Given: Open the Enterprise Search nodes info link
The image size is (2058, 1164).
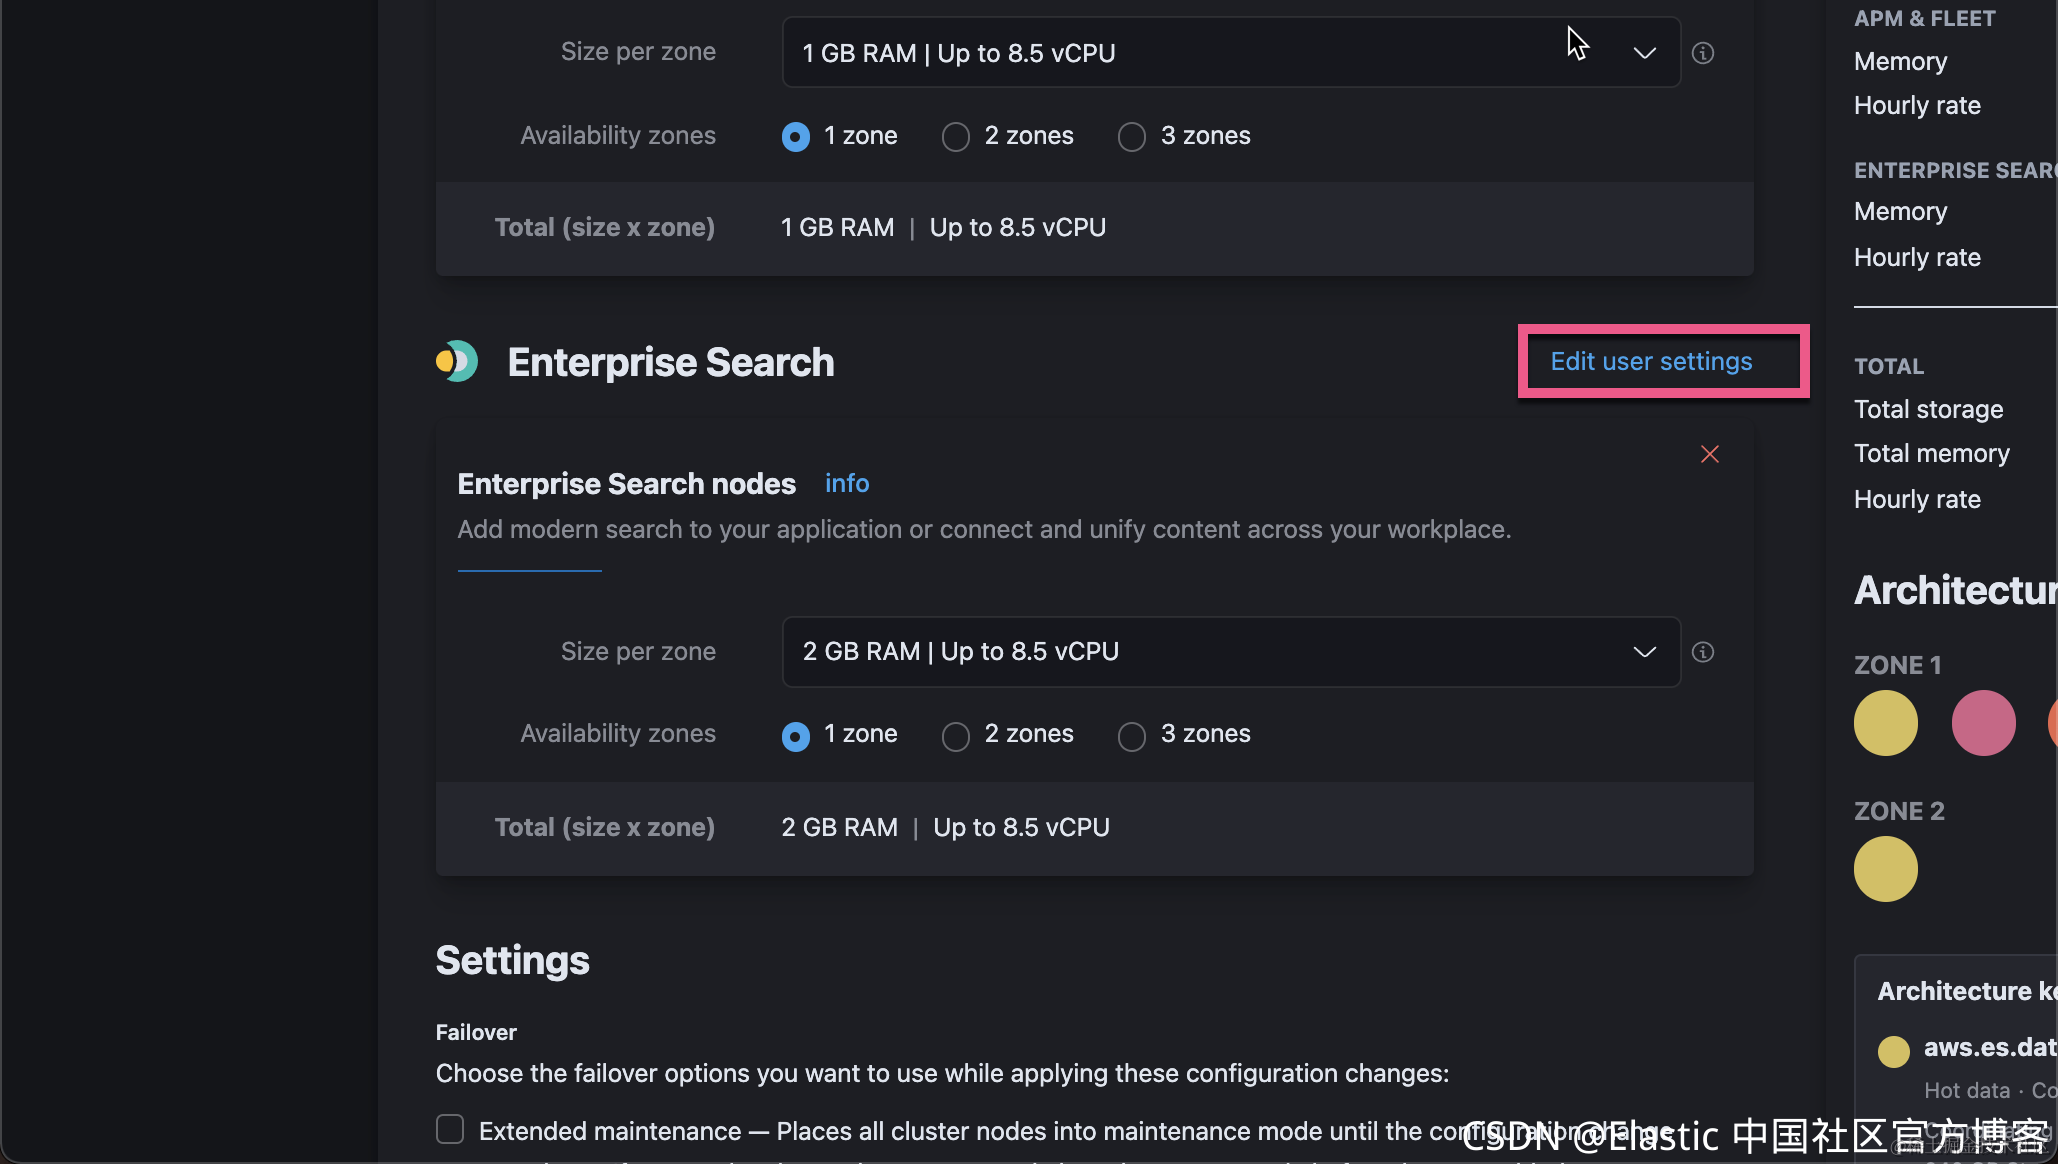Looking at the screenshot, I should pyautogui.click(x=846, y=484).
